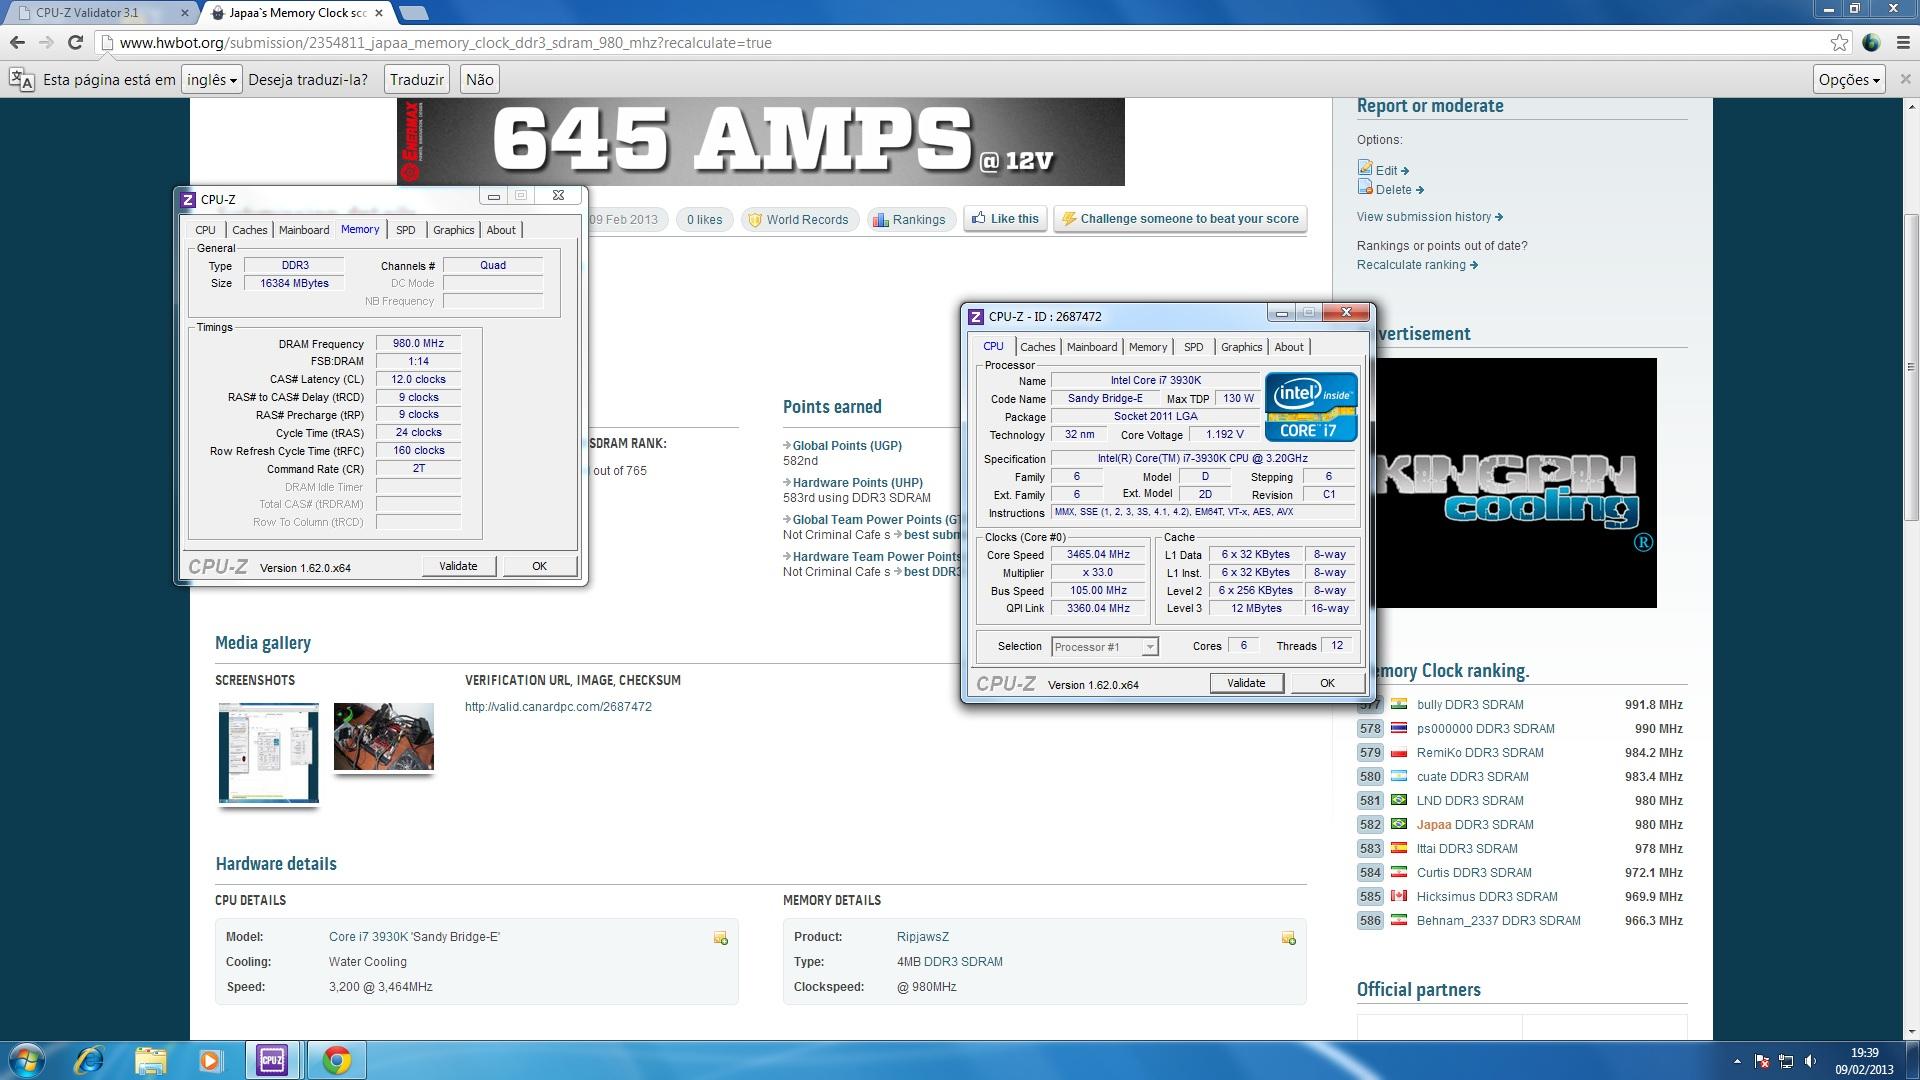The height and width of the screenshot is (1080, 1920).
Task: Open bully DDR3 SDRAM ranking entry
Action: point(1470,705)
